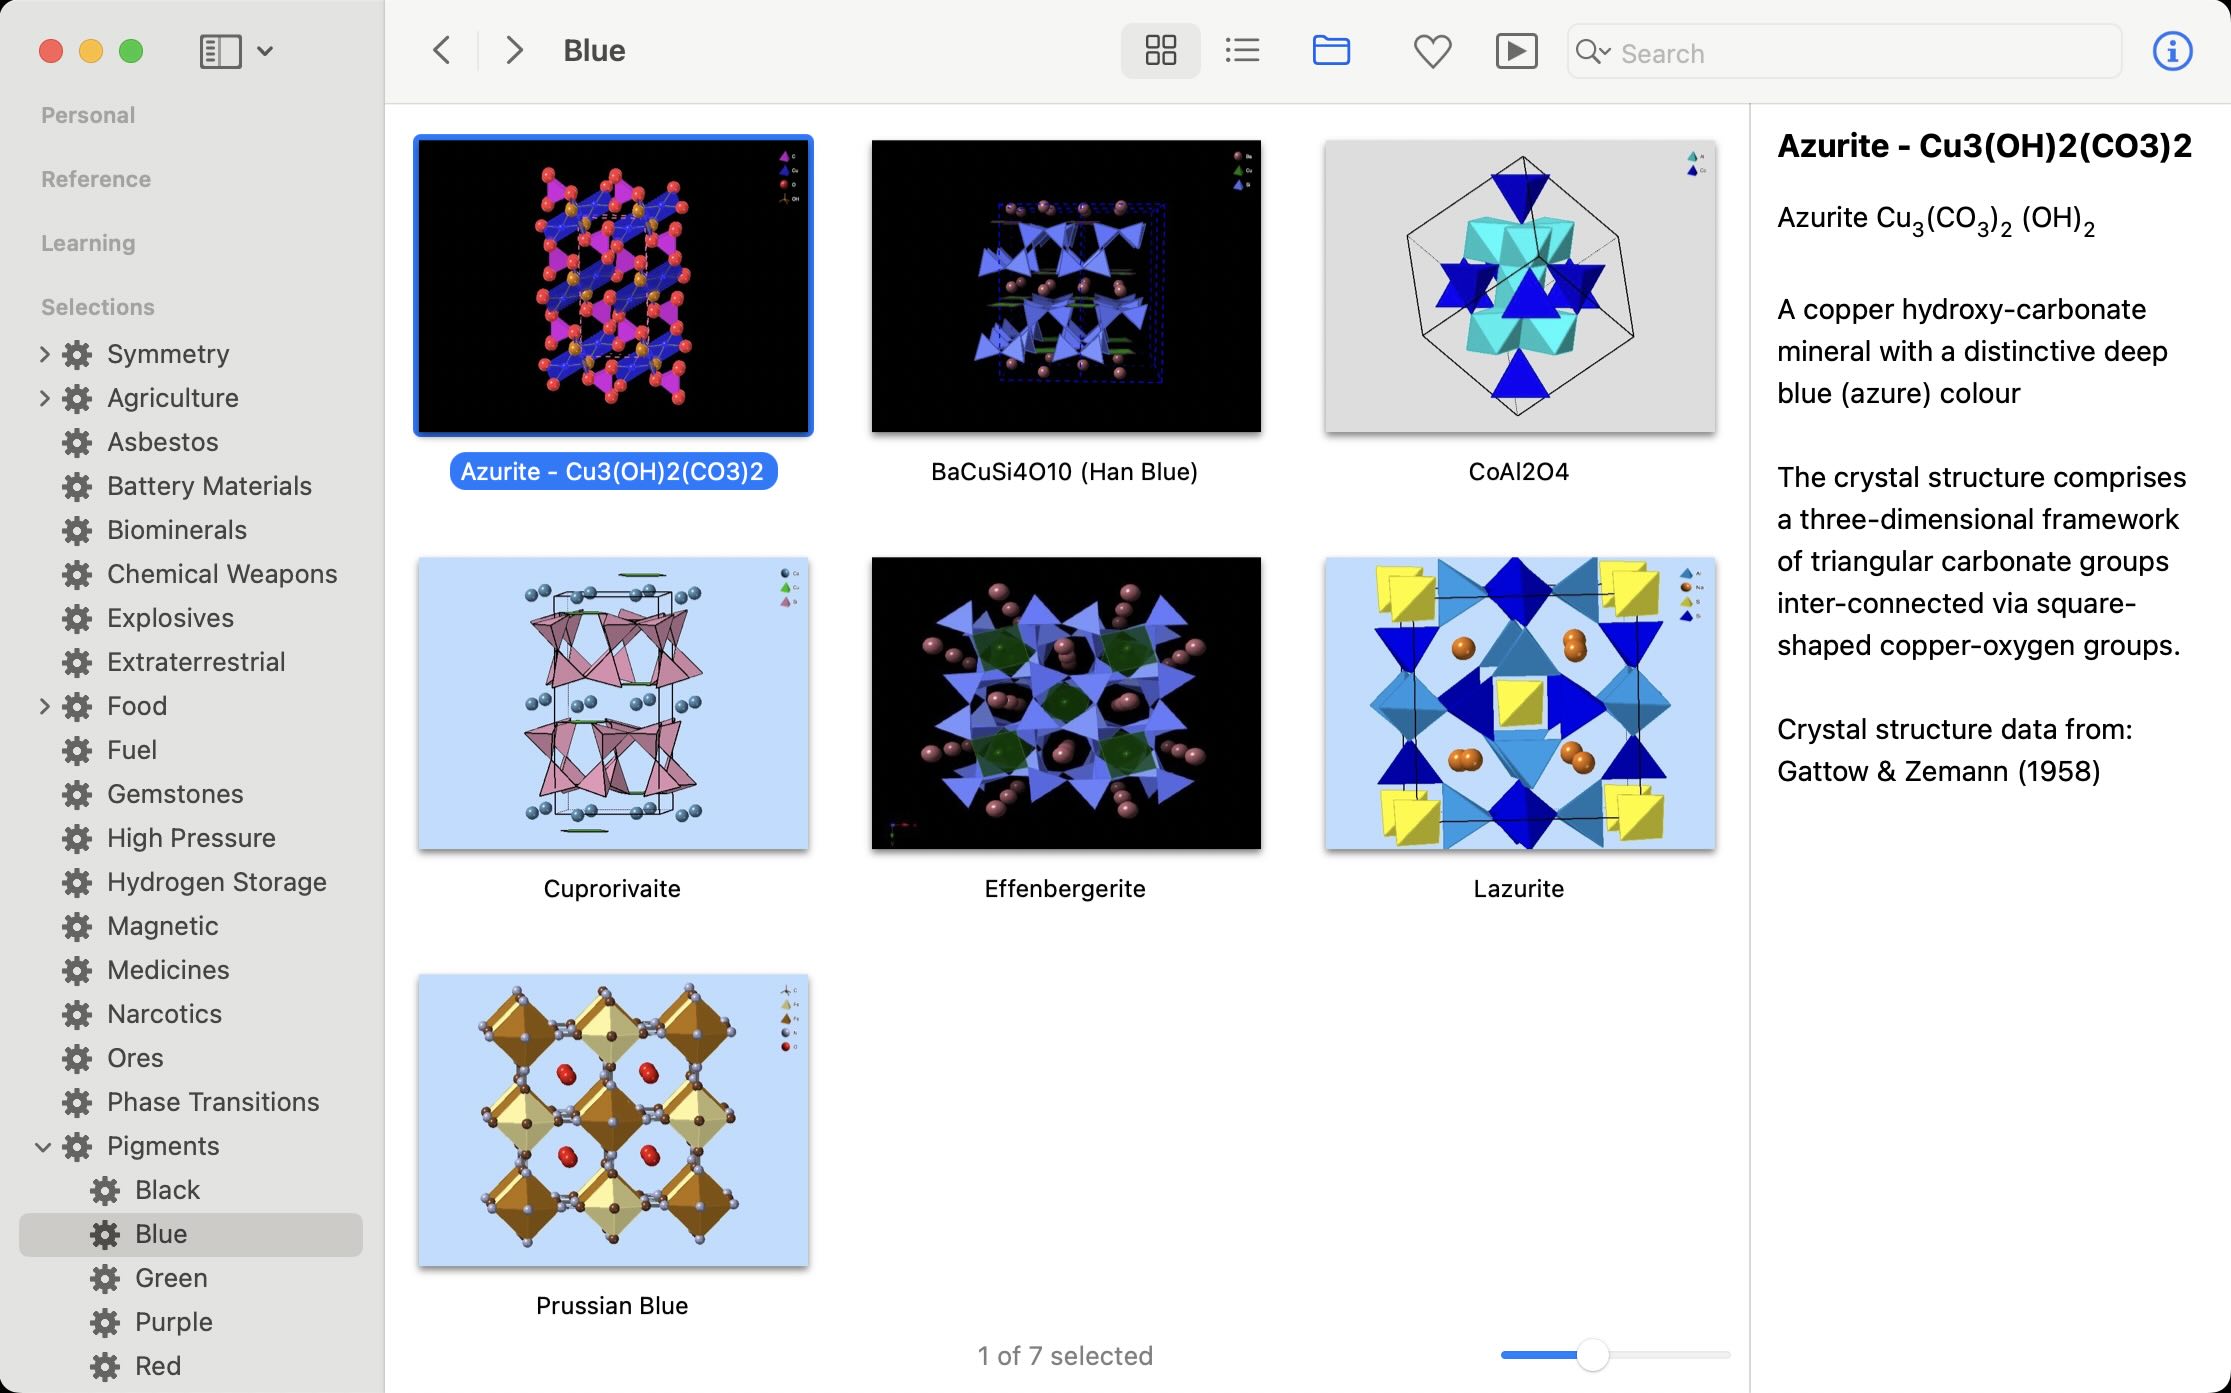Open the sidebar options dropdown chevron
2231x1393 pixels.
click(265, 51)
